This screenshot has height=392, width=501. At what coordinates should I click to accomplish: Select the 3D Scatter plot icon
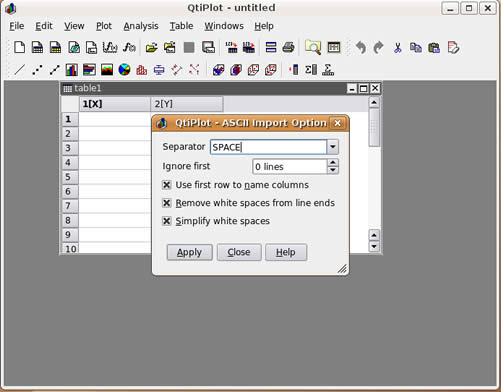pyautogui.click(x=253, y=70)
